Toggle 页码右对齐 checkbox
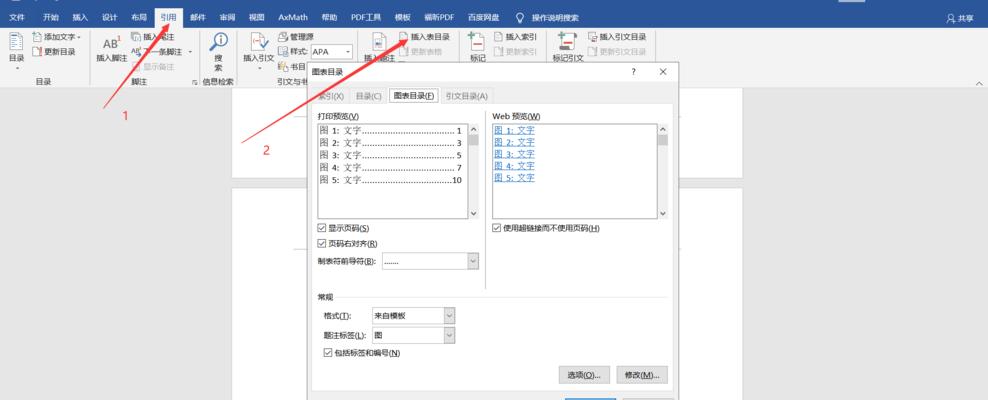The width and height of the screenshot is (988, 400). (323, 244)
